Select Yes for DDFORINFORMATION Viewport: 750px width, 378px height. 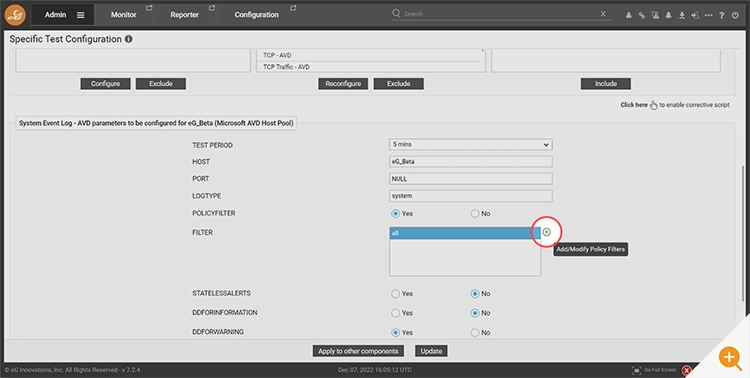[x=395, y=313]
